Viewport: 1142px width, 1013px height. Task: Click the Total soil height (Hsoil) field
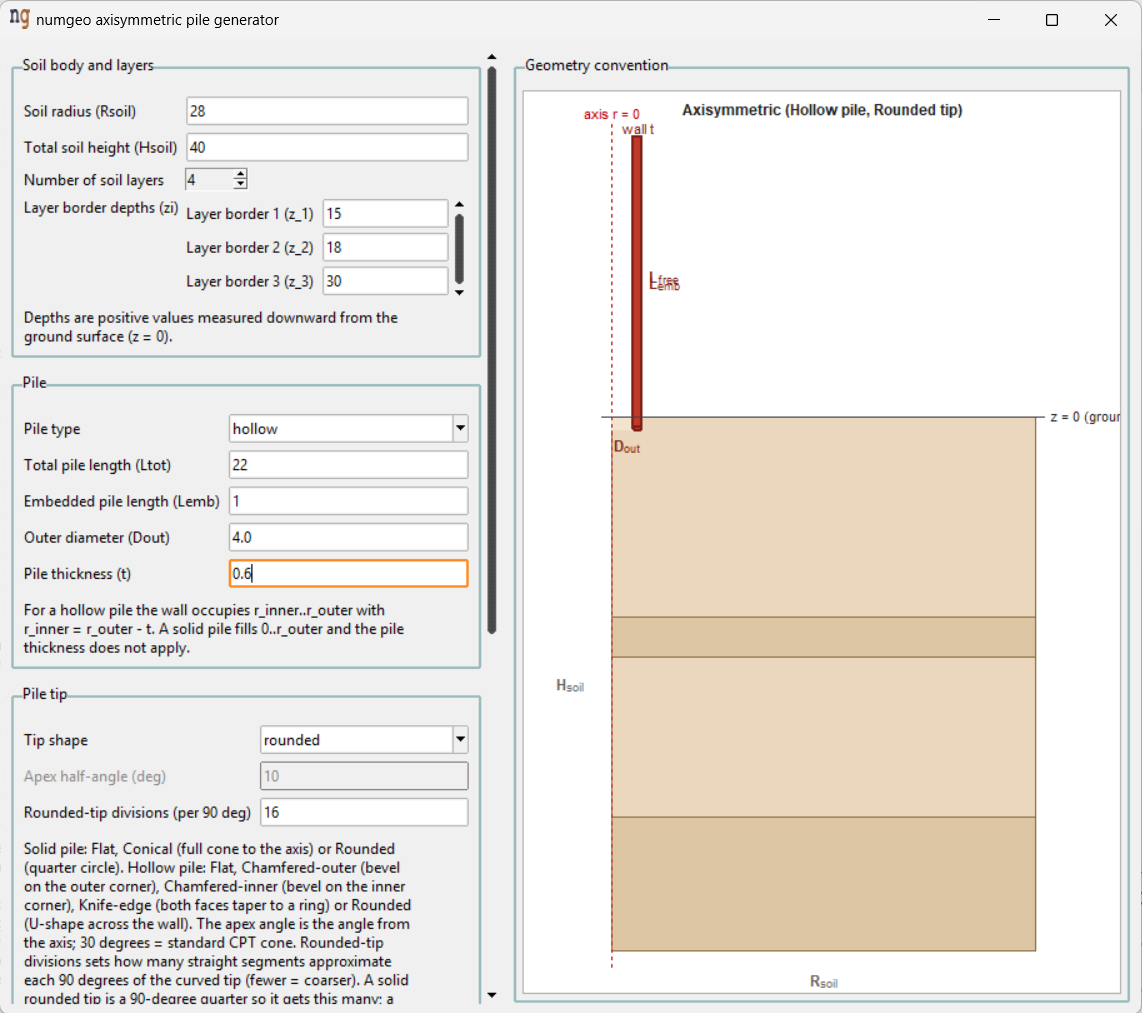click(x=327, y=147)
